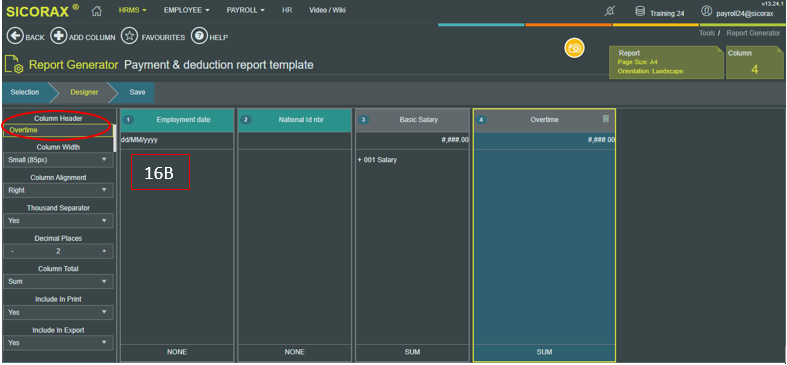Image resolution: width=787 pixels, height=365 pixels.
Task: Open the Include In Export dropdown
Action: tap(58, 342)
